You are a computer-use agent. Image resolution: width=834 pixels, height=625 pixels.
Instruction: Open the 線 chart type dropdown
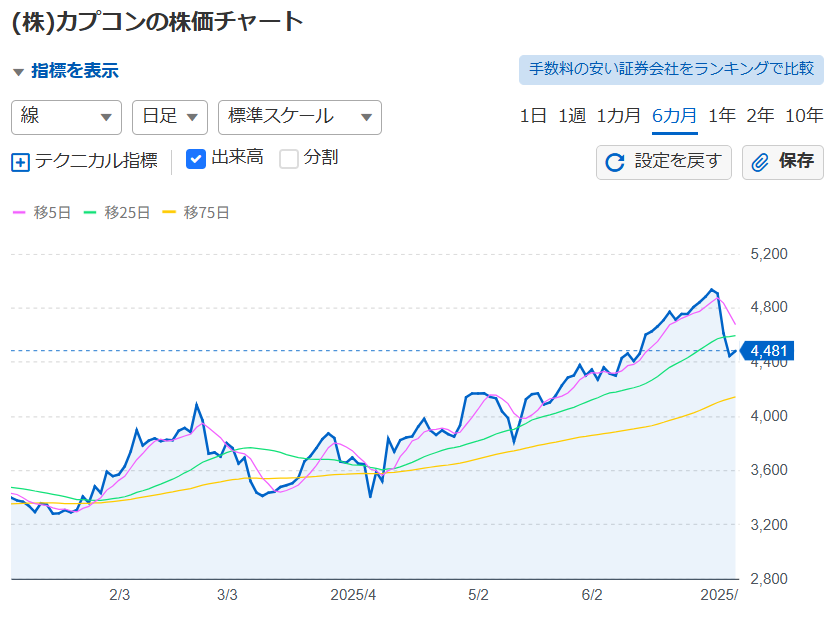pos(66,117)
